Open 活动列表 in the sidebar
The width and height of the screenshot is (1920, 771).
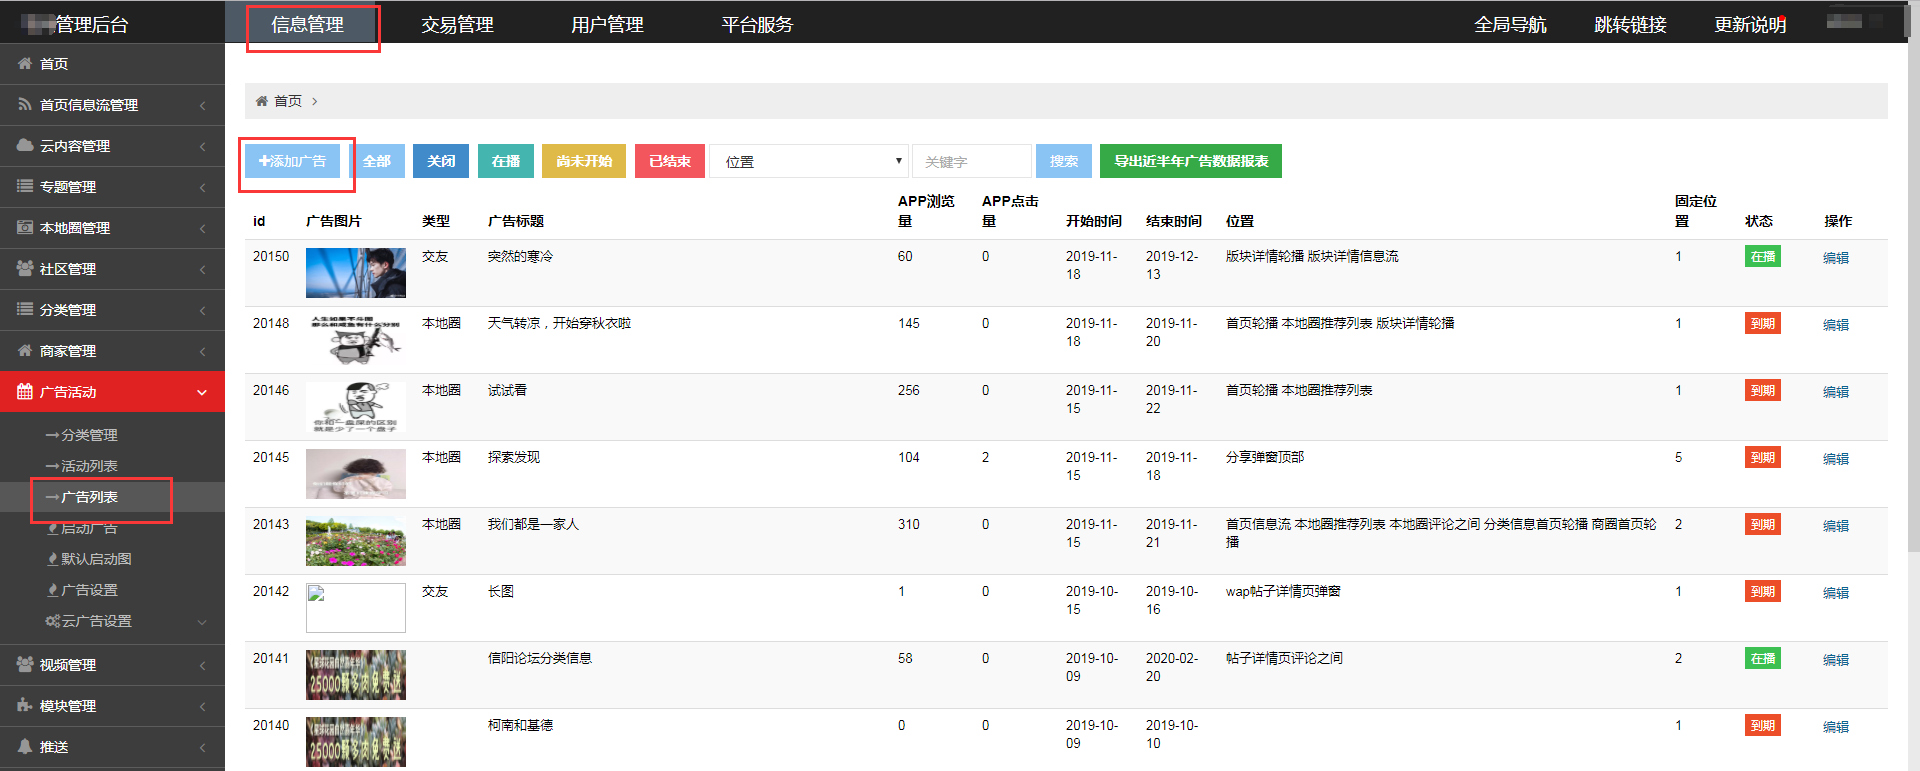(x=89, y=466)
